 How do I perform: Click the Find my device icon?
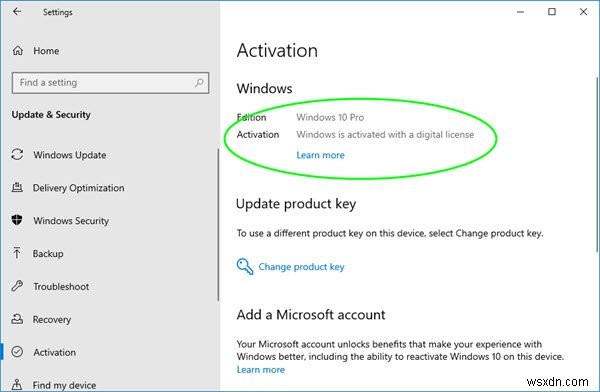(x=17, y=384)
